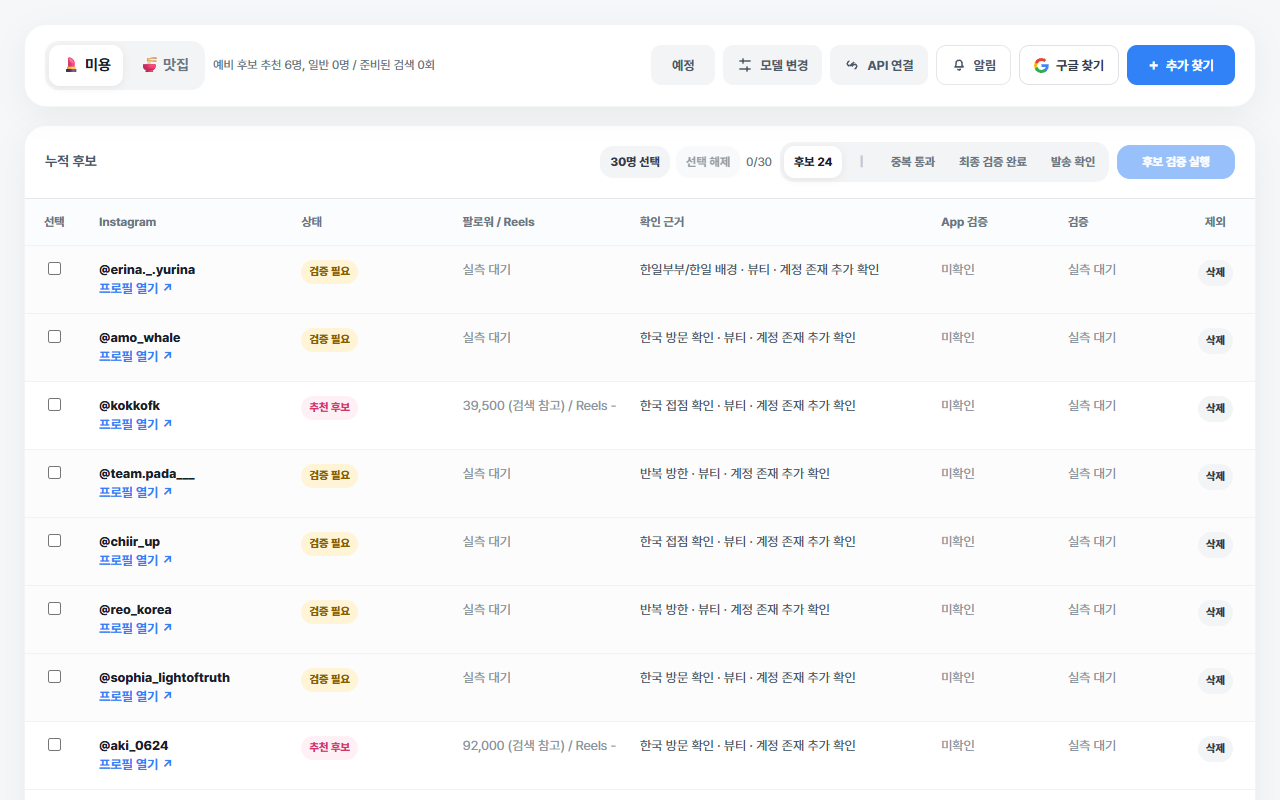Tick the checkbox for @amo_whale
This screenshot has width=1280, height=800.
pyautogui.click(x=55, y=336)
